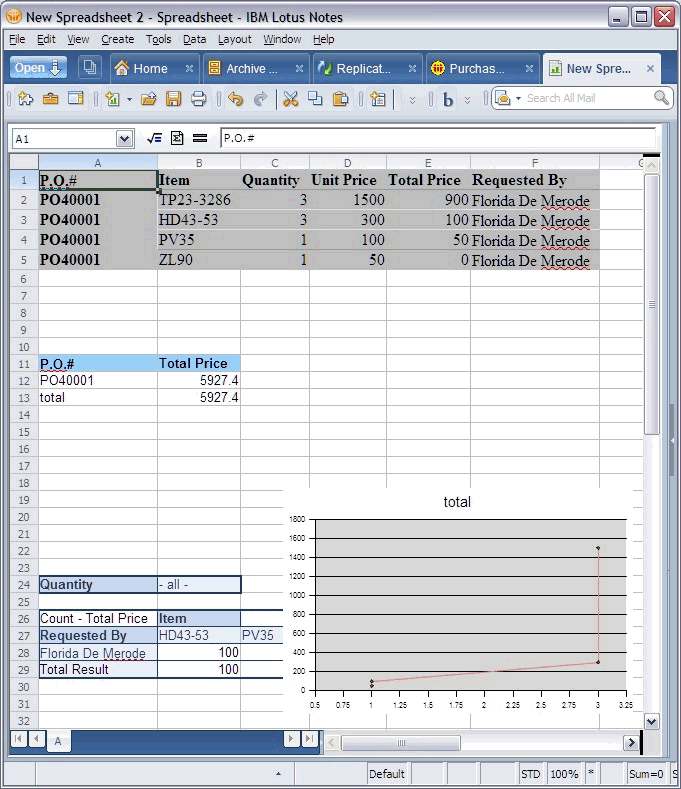Viewport: 681px width, 789px height.
Task: Toggle bold formatting button
Action: point(447,100)
